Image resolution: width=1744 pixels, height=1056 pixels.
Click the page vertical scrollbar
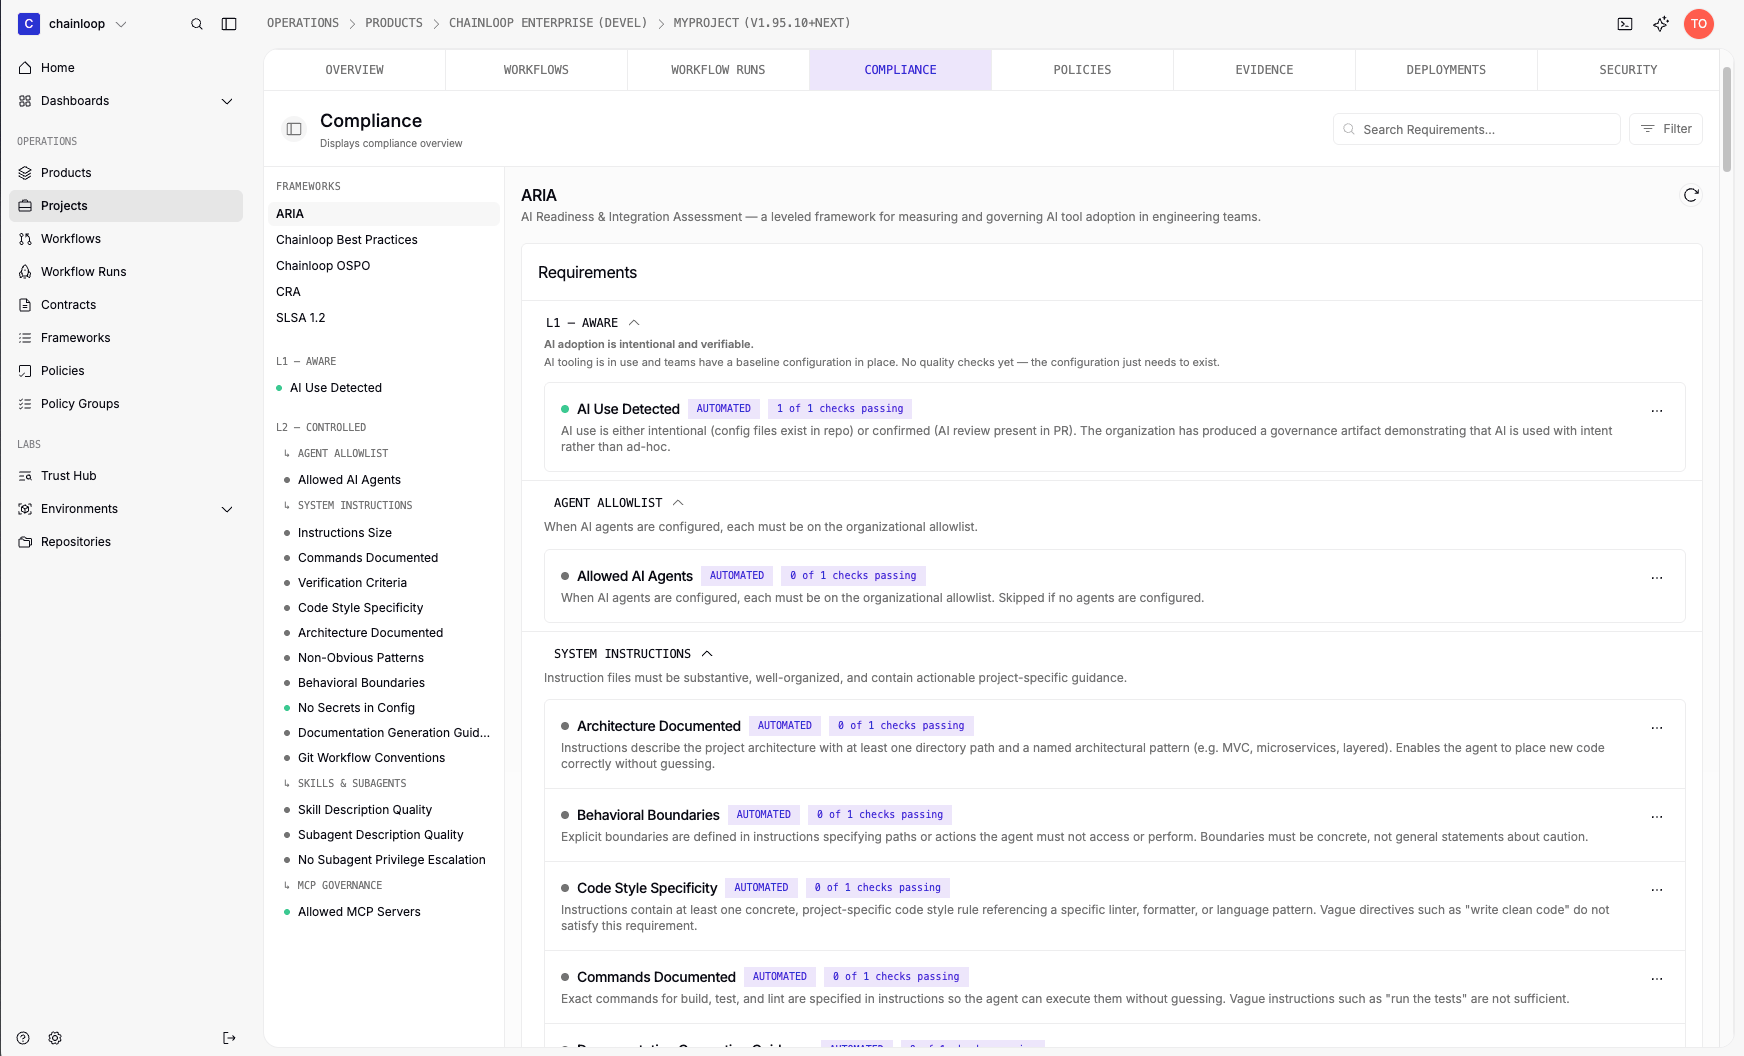pos(1727,120)
